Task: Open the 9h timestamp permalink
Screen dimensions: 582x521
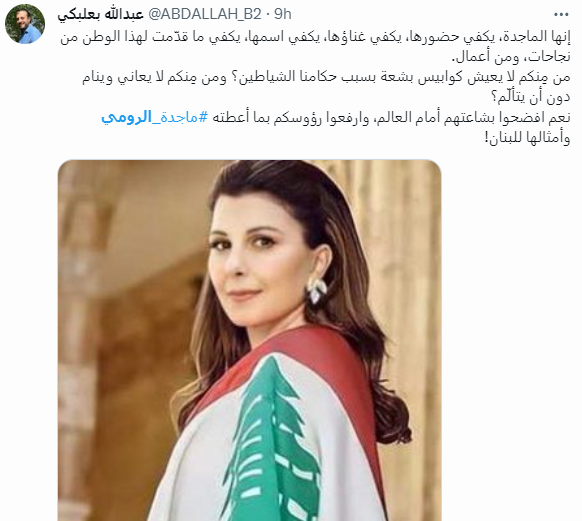Action: tap(283, 14)
